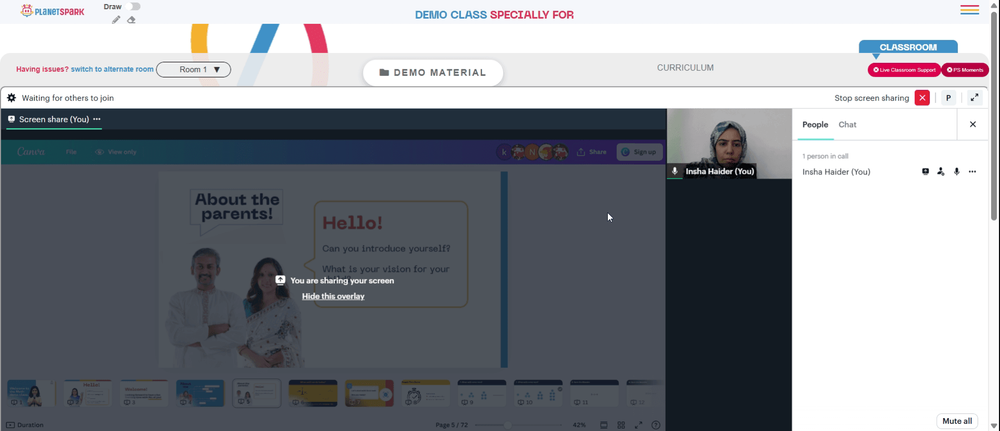Click the Mute all button
This screenshot has height=431, width=1000.
click(957, 421)
